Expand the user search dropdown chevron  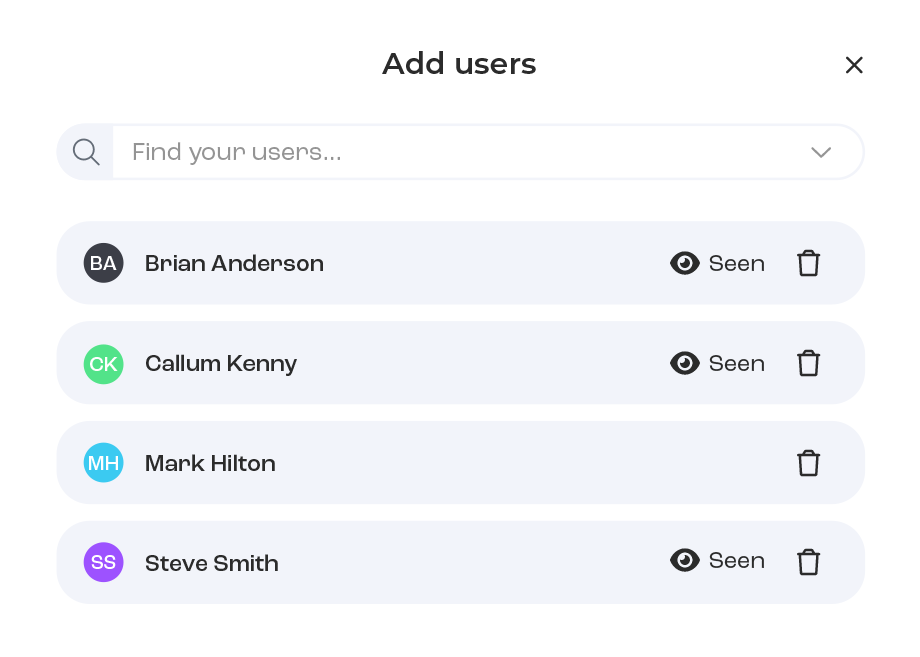coord(821,153)
